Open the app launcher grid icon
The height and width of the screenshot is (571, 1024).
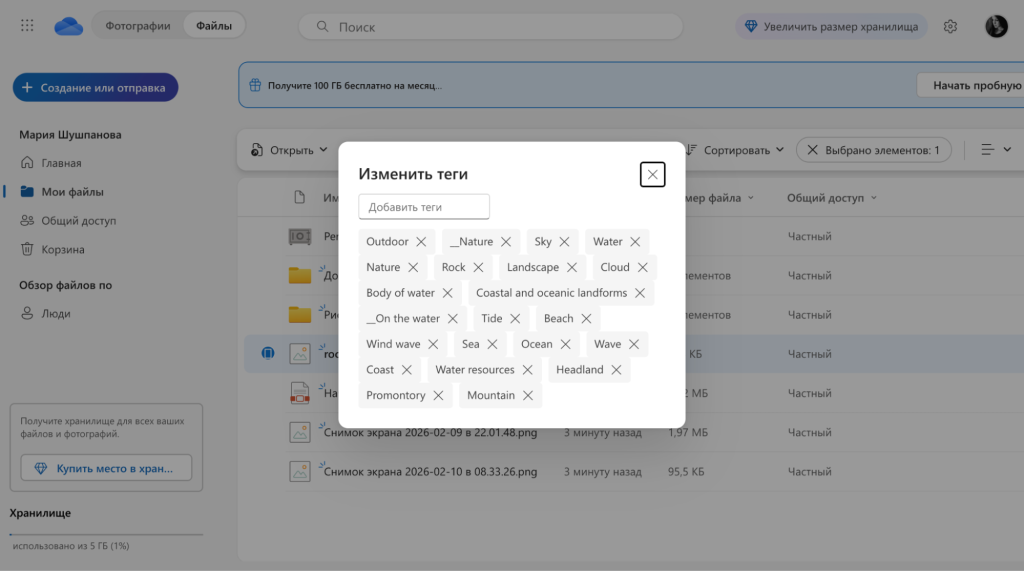[27, 26]
